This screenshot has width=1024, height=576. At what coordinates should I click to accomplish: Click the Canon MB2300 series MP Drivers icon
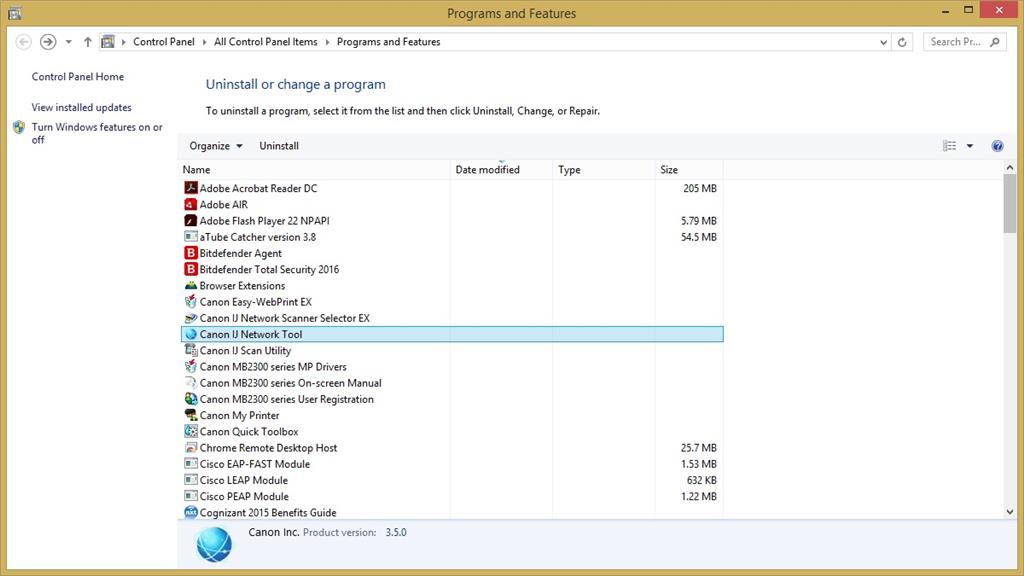[x=191, y=366]
